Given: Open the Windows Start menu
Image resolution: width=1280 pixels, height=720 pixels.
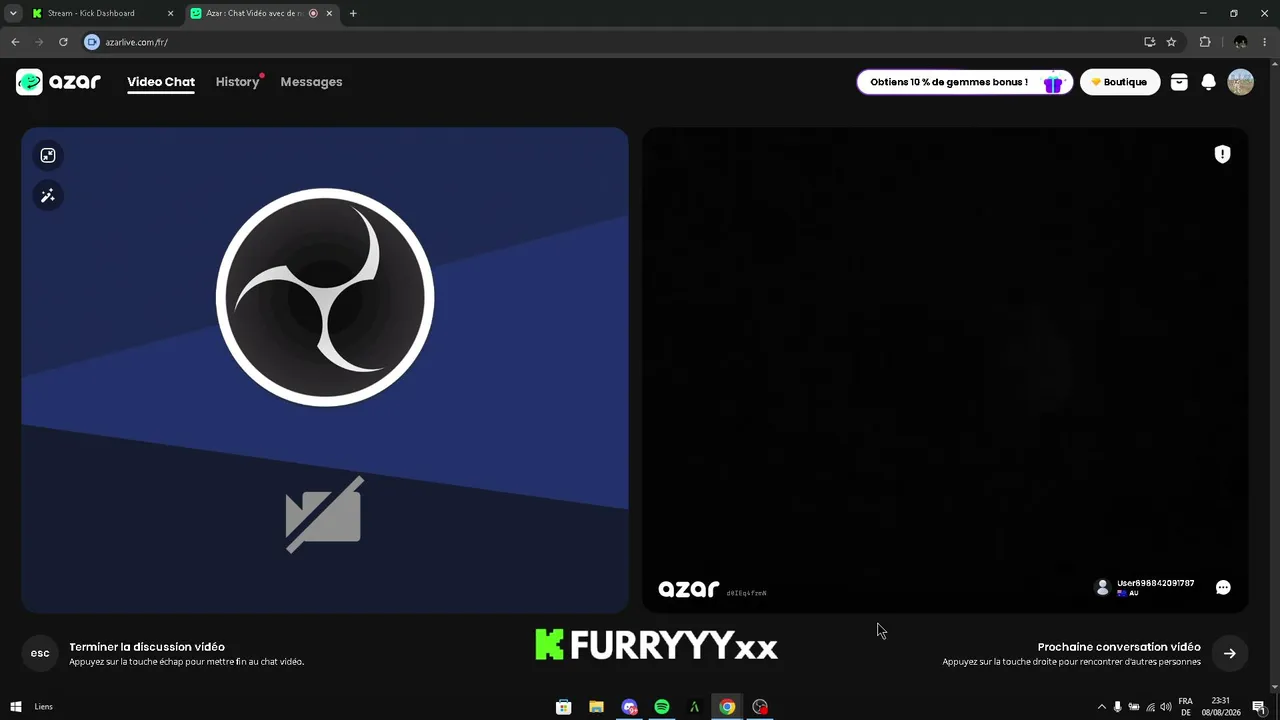Looking at the screenshot, I should (16, 707).
